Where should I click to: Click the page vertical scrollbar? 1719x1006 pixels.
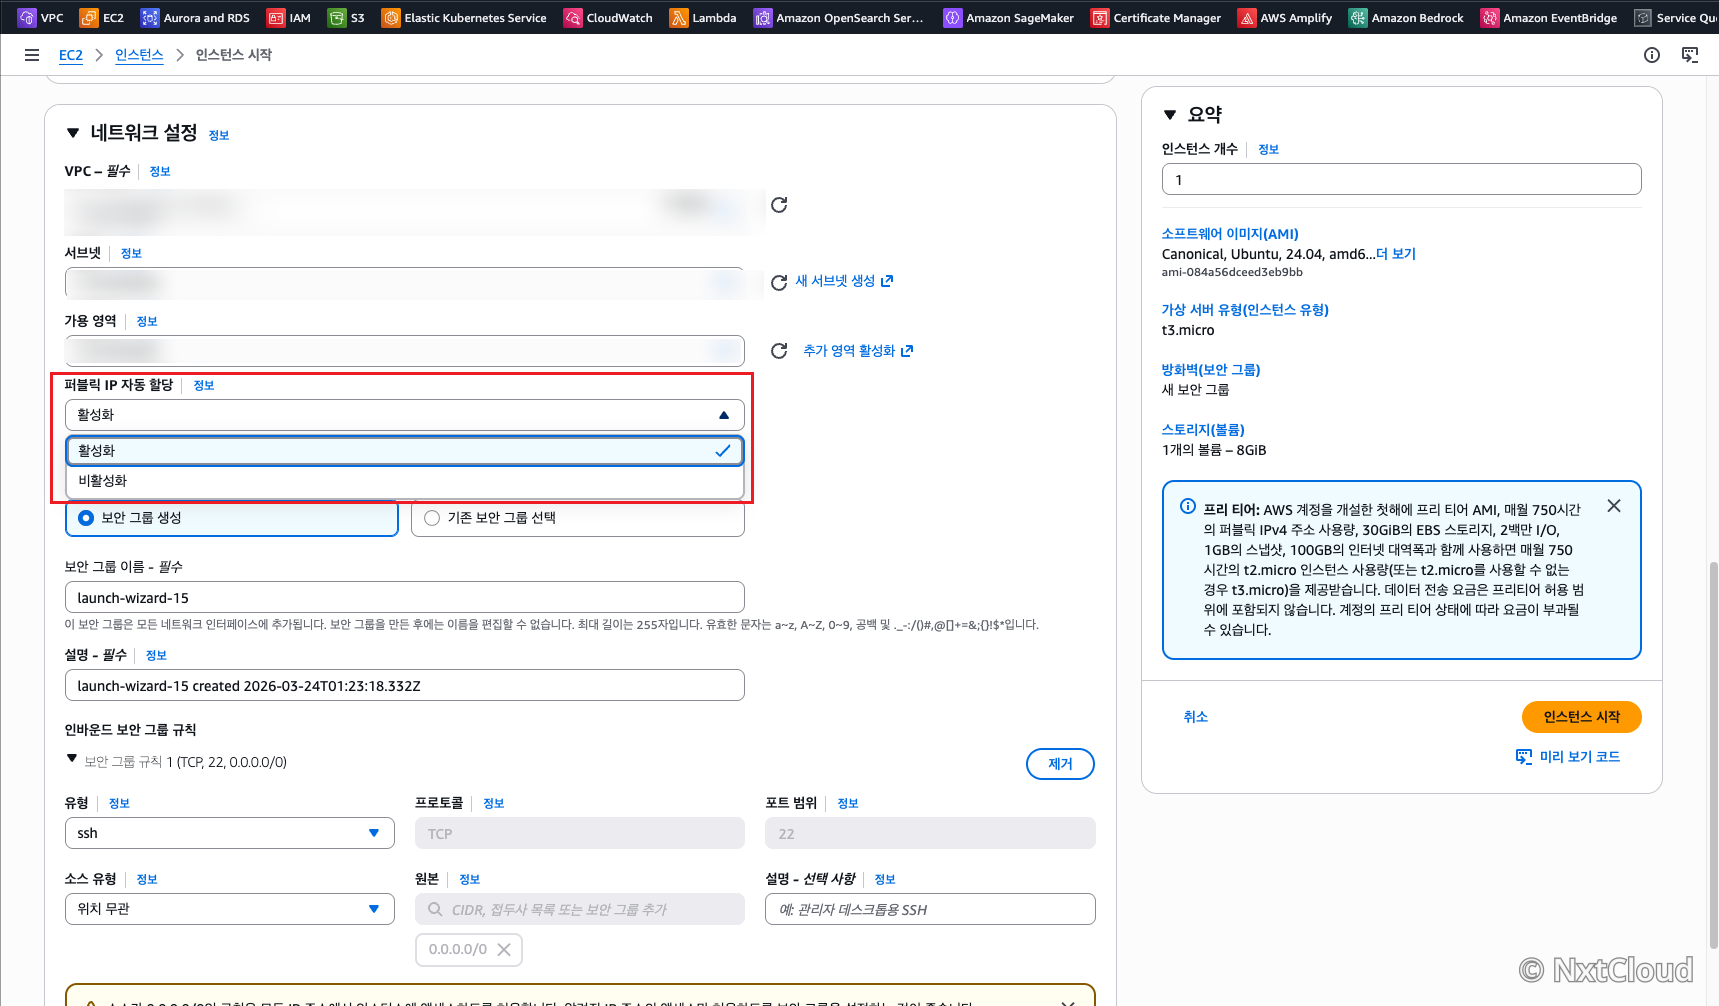click(x=1713, y=755)
